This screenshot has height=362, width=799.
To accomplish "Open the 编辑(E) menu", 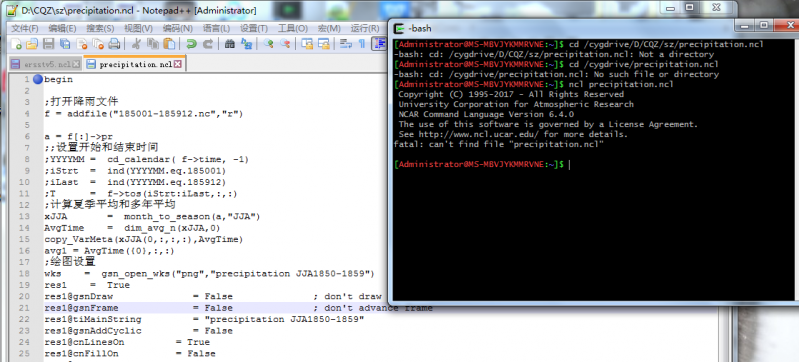I will point(62,29).
